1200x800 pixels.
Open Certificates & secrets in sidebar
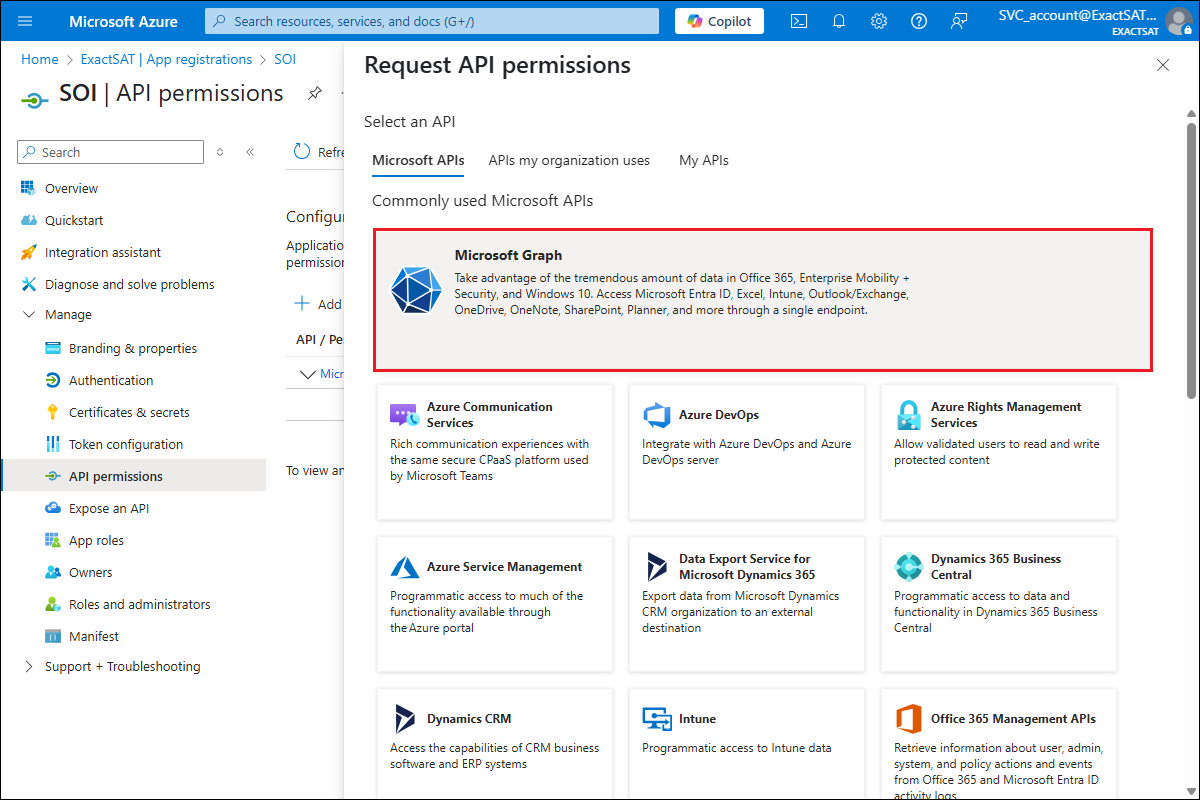tap(129, 412)
